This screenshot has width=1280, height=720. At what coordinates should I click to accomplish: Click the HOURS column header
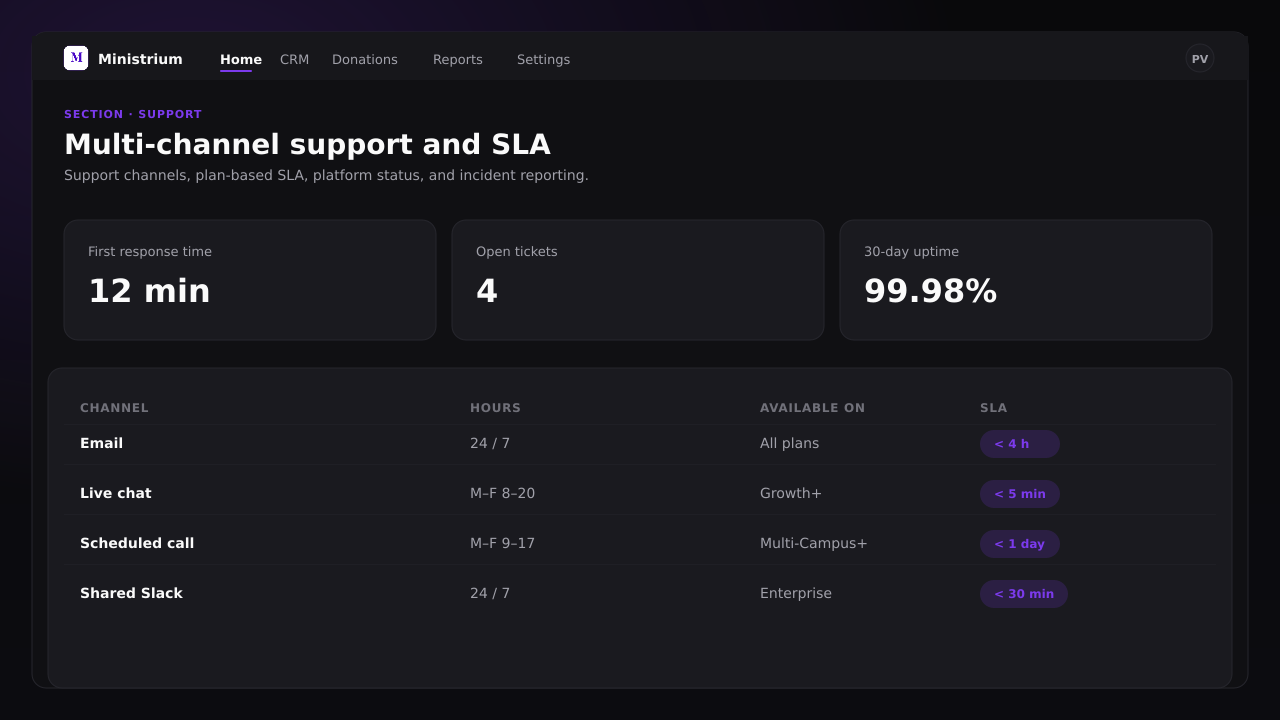click(495, 408)
